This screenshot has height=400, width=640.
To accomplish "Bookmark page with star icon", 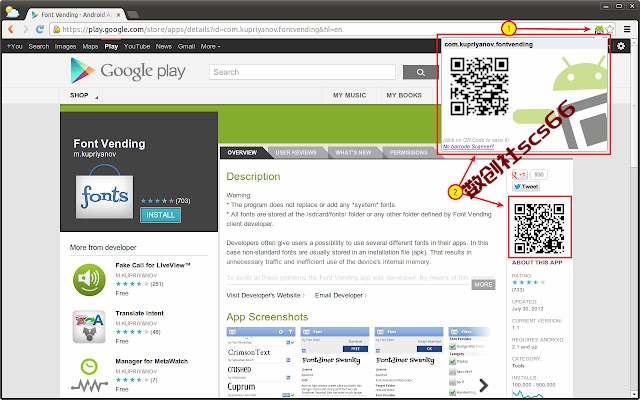I will pyautogui.click(x=610, y=29).
